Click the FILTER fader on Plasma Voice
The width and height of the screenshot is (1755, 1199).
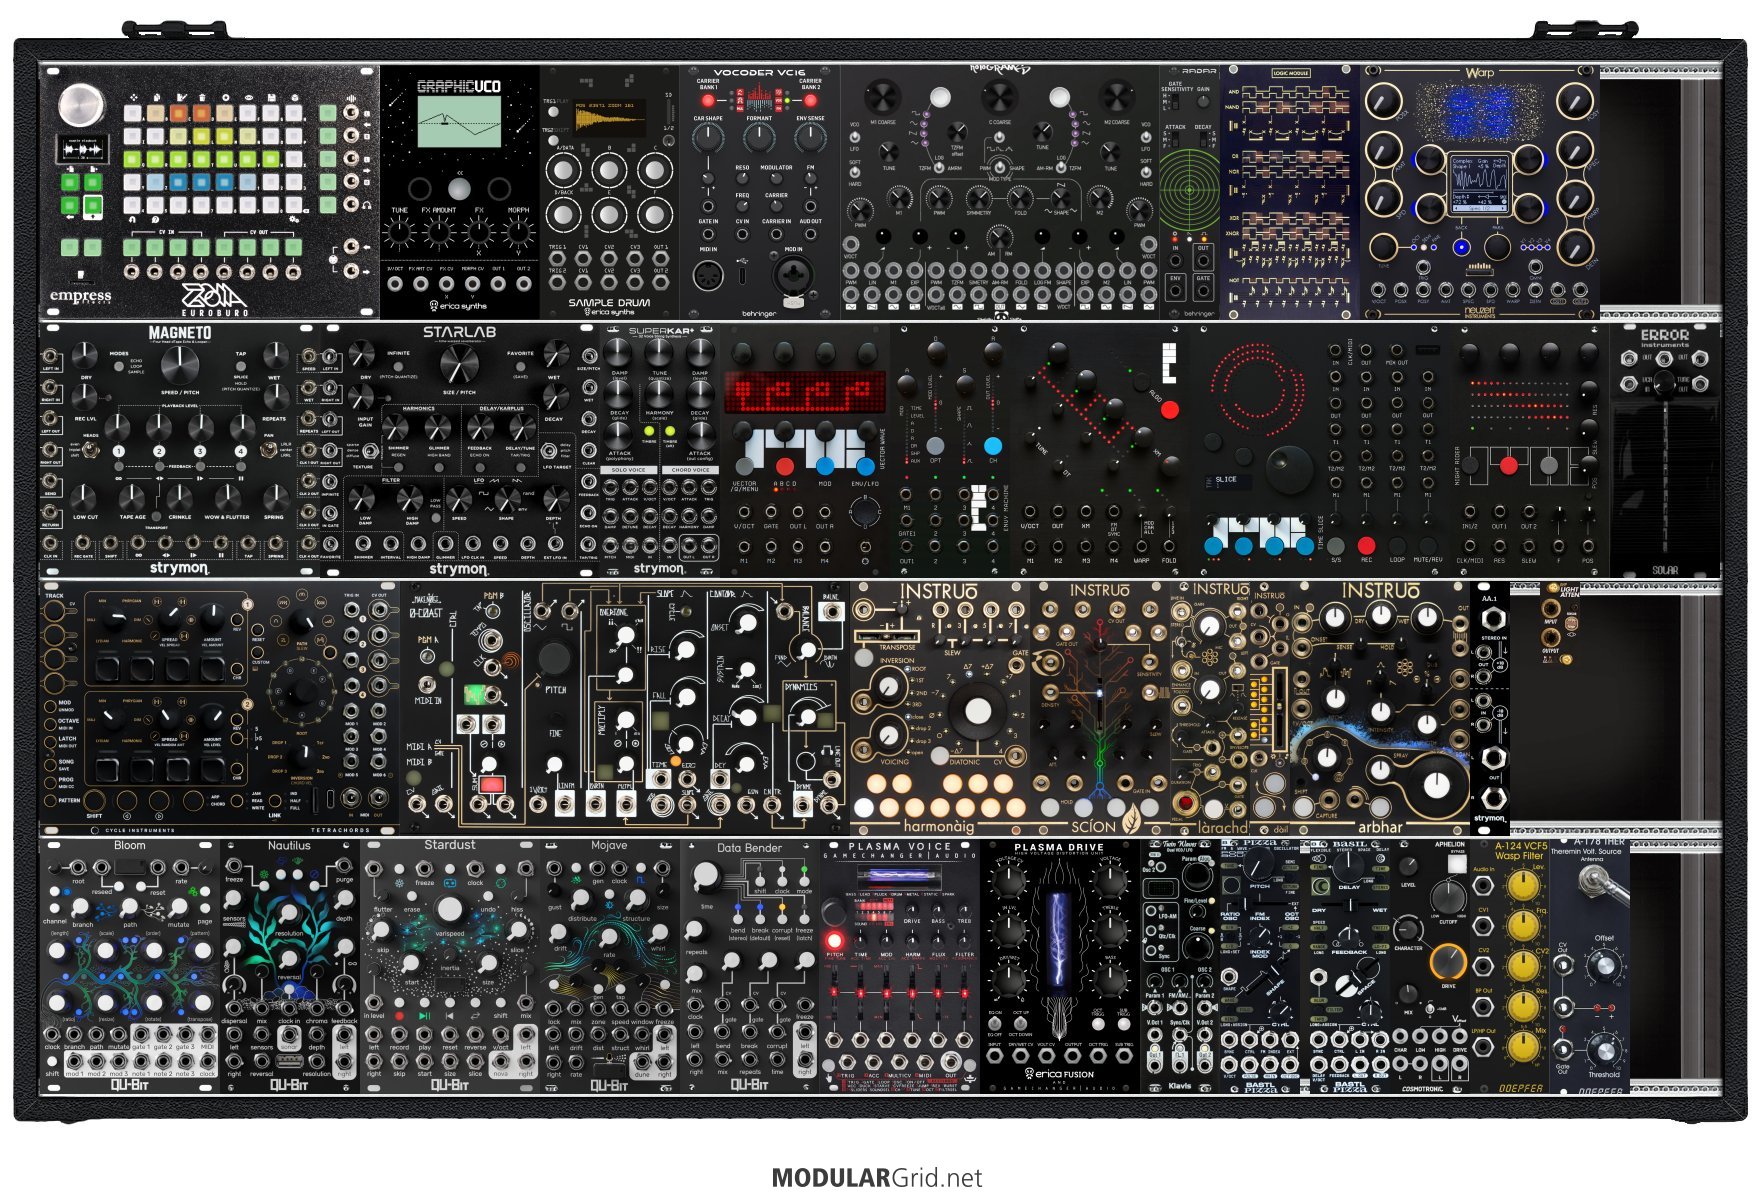click(965, 992)
